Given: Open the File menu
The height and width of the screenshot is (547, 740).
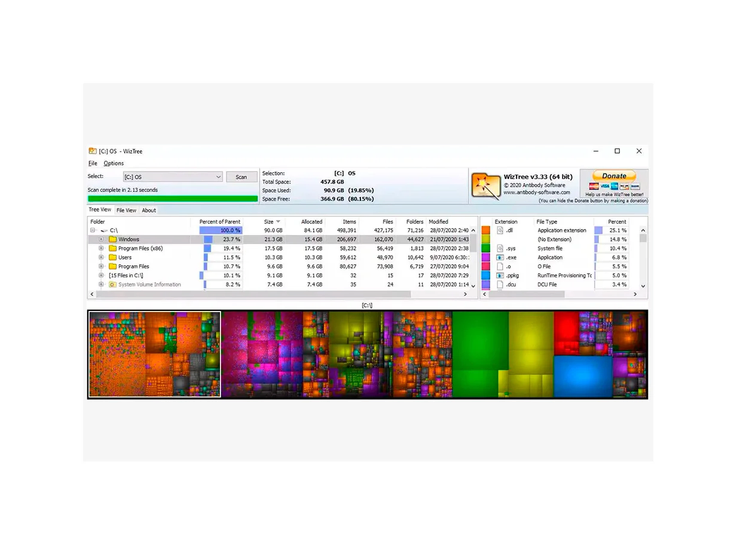Looking at the screenshot, I should coord(92,163).
